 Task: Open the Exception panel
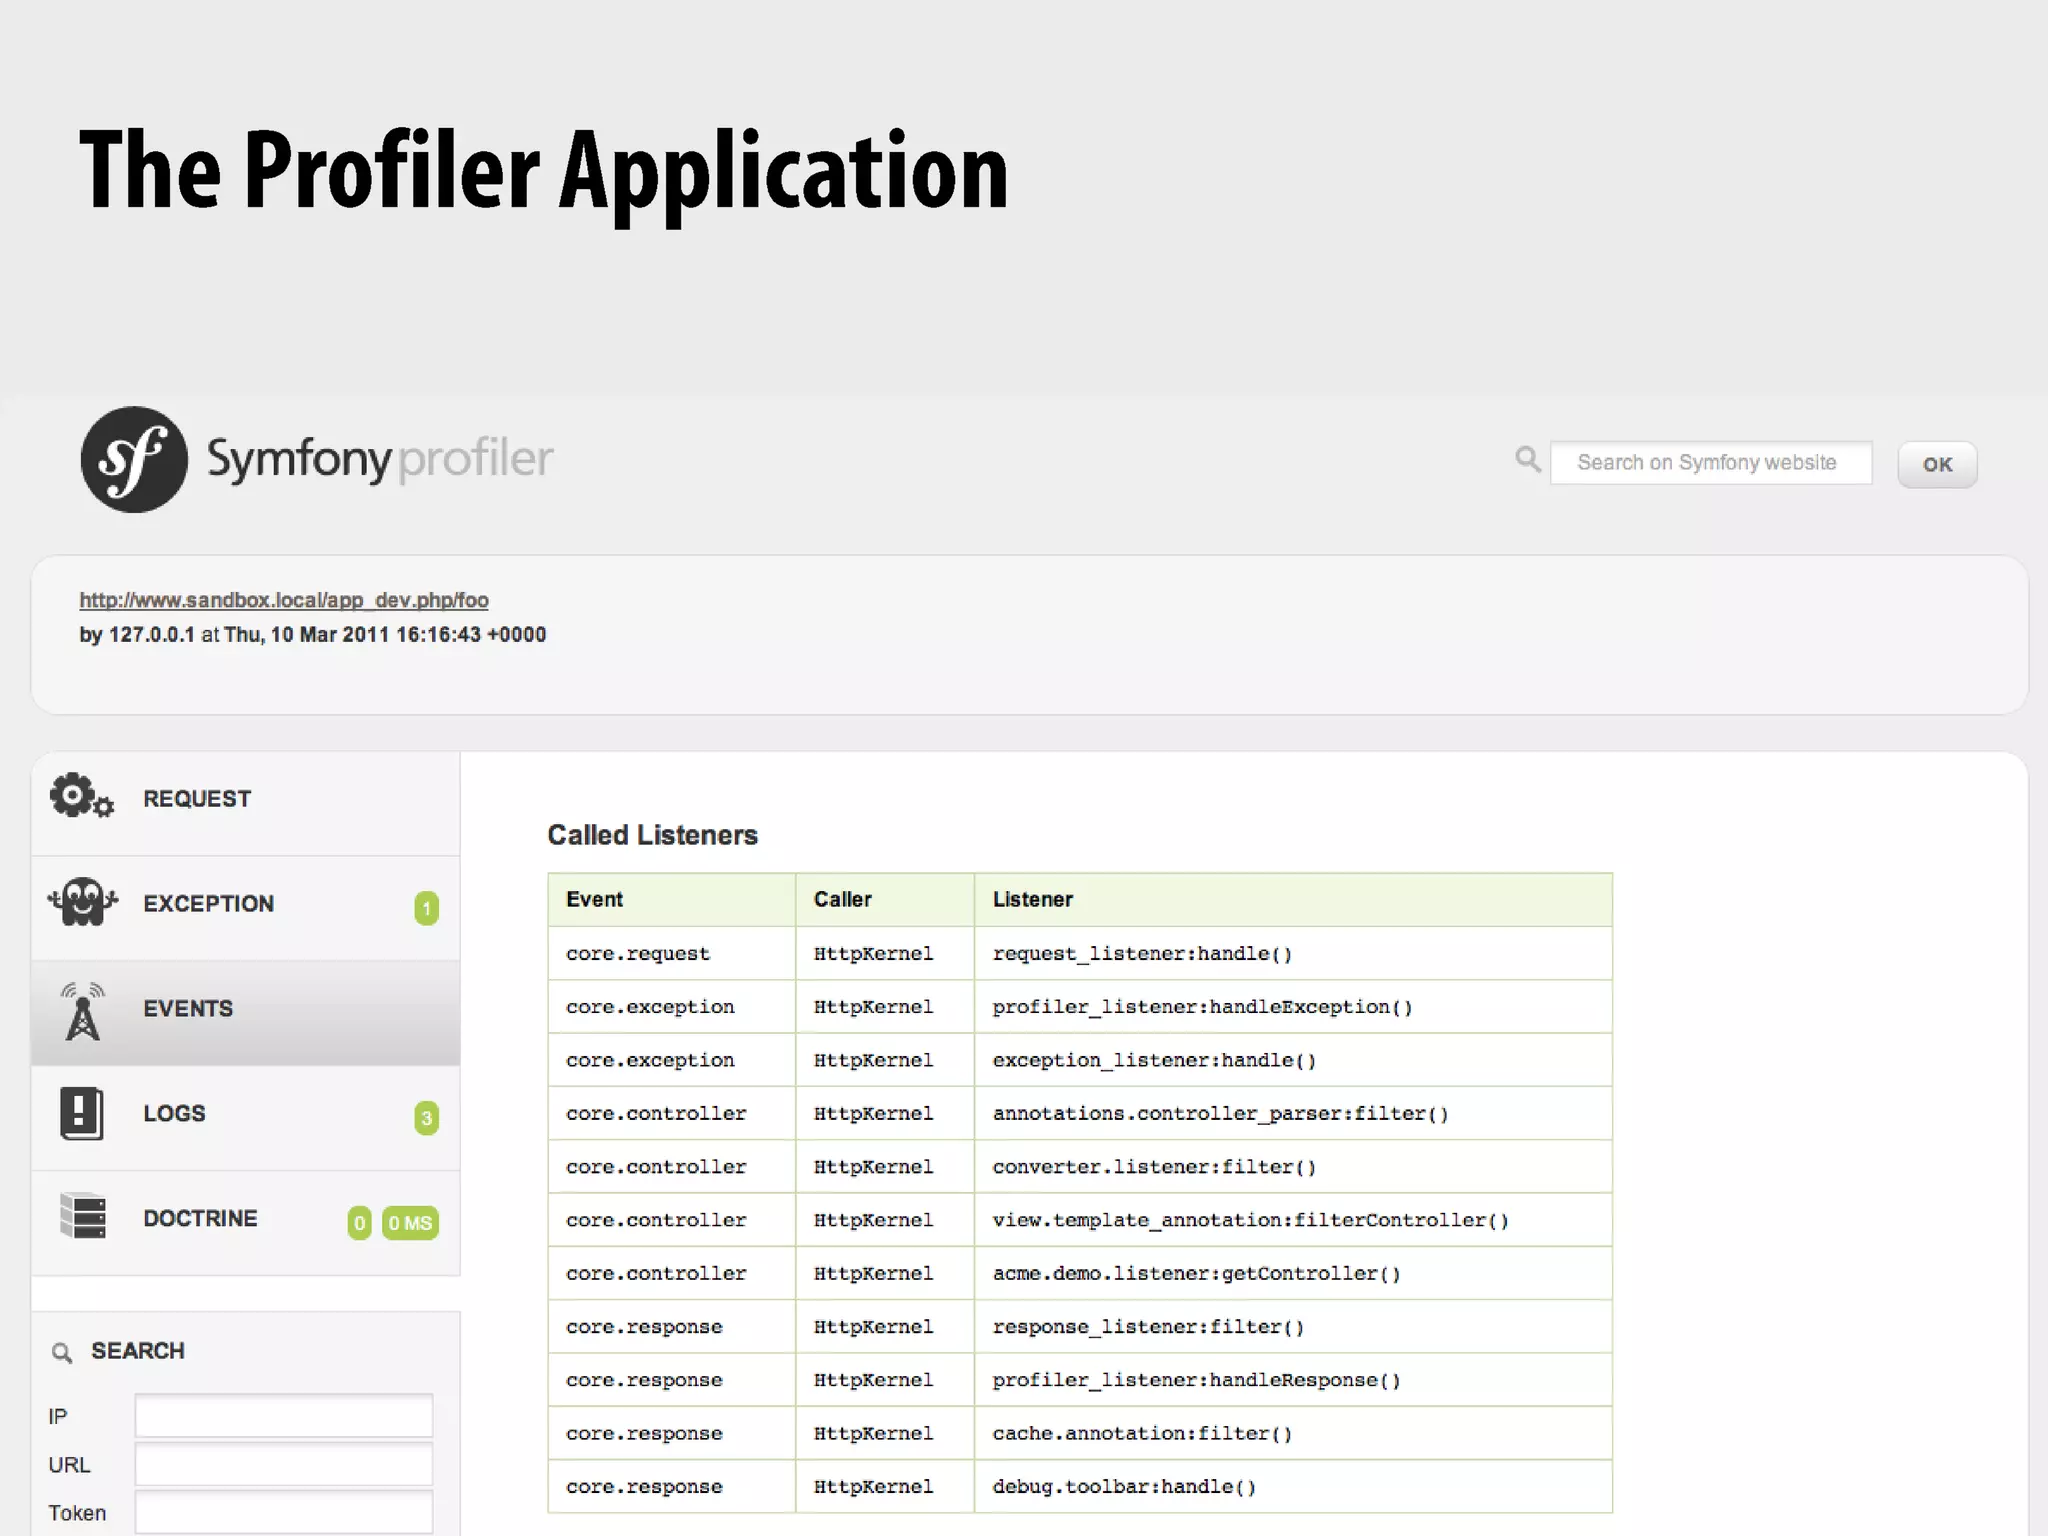coord(208,904)
